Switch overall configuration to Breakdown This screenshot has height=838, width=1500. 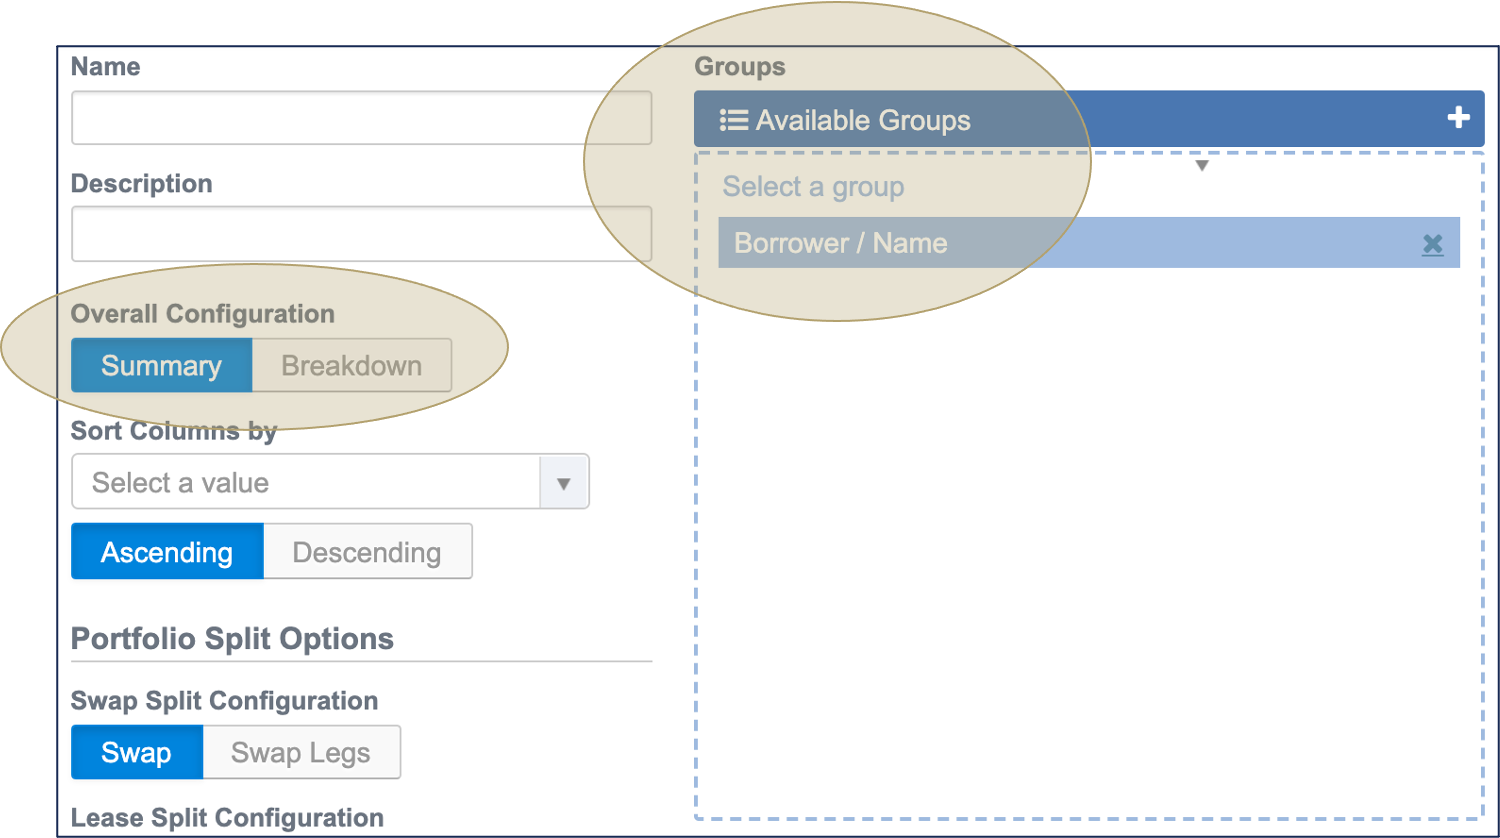[x=351, y=366]
